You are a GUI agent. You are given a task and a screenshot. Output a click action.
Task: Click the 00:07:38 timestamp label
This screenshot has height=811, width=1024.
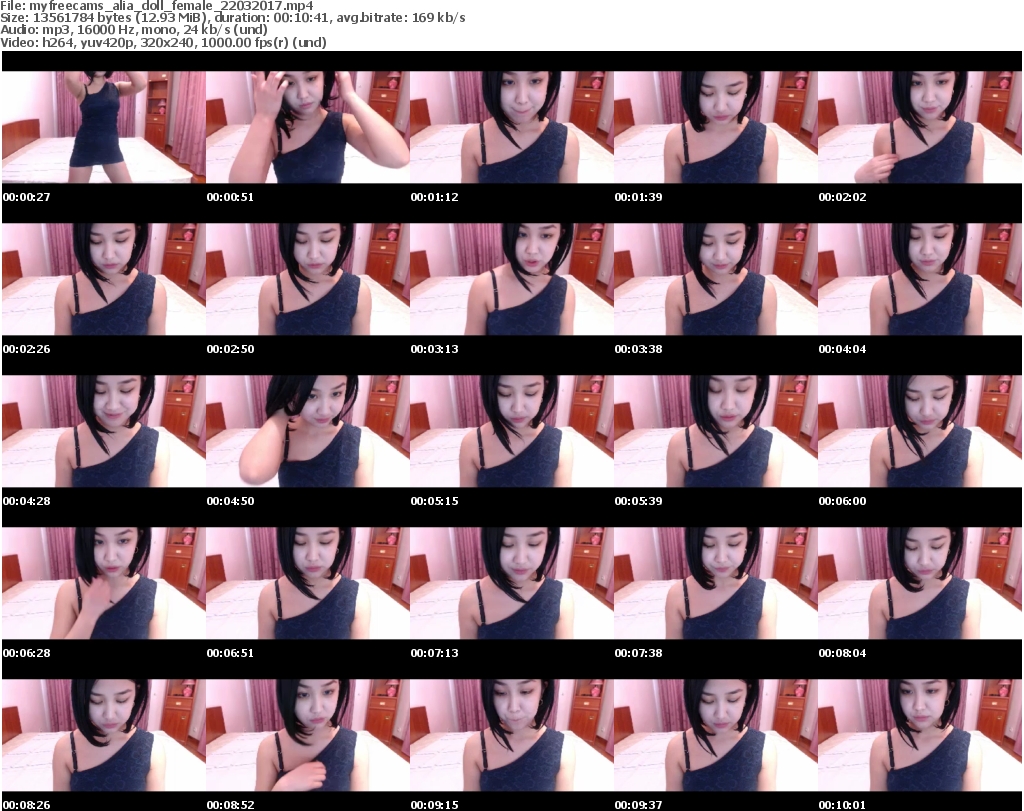[639, 653]
